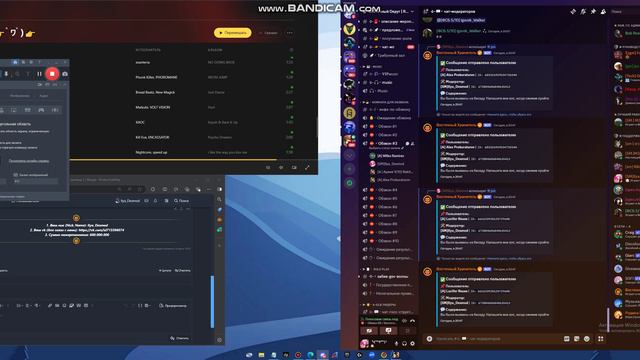Viewport: 640px width, 360px height.
Task: Open the text chat icon beside Обзвон #3
Action: click(407, 144)
